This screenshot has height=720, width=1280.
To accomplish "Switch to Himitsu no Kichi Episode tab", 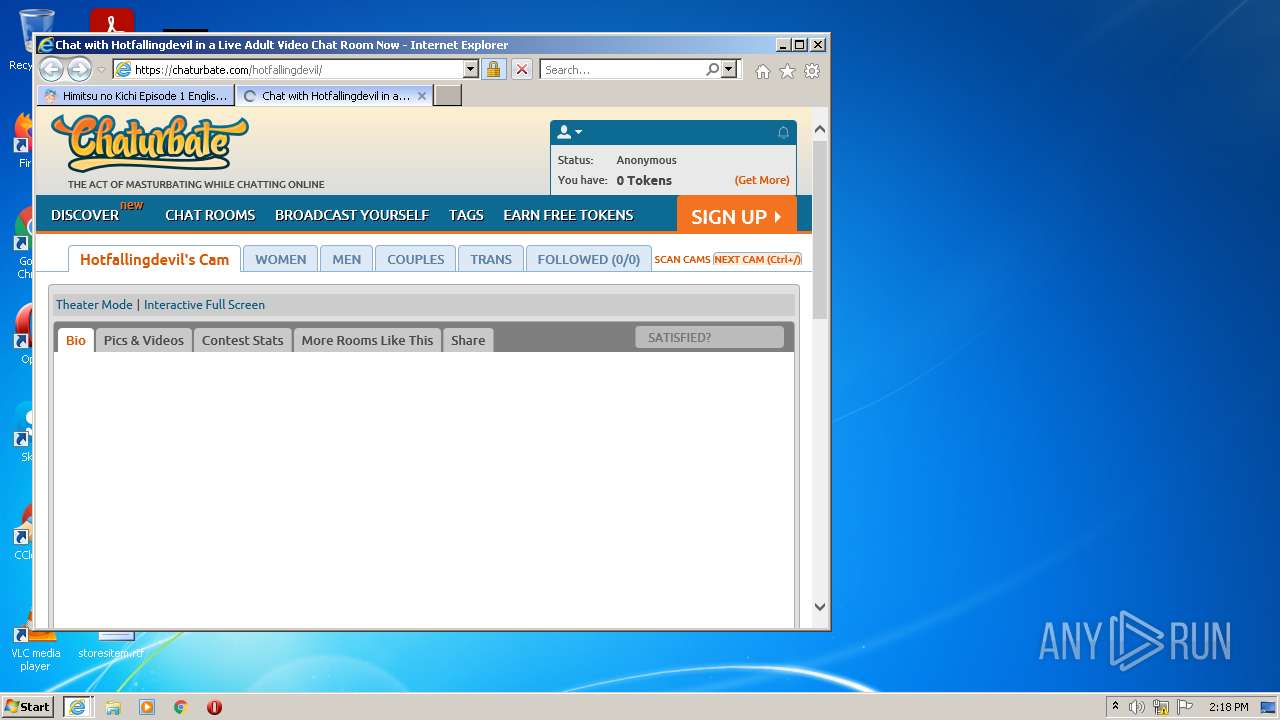I will point(136,96).
